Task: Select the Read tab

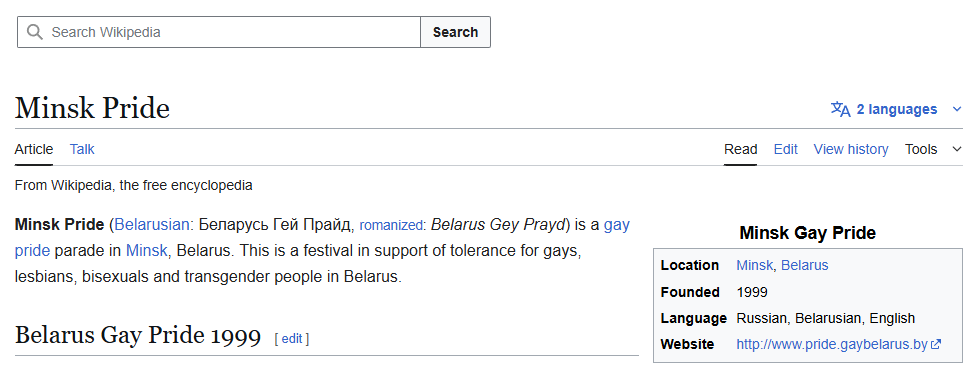Action: [740, 149]
